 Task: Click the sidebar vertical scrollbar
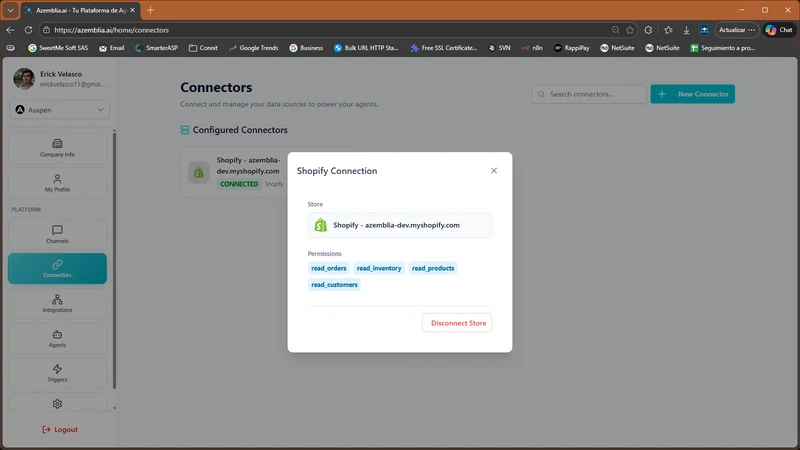tap(114, 260)
